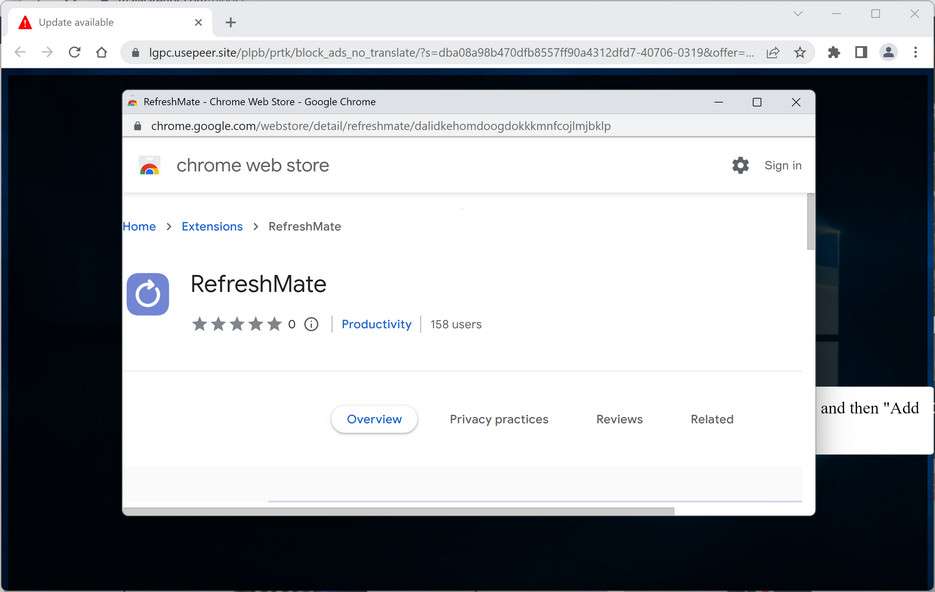This screenshot has height=592, width=935.
Task: Click the popup's horizontal scrollbar
Action: pyautogui.click(x=398, y=511)
